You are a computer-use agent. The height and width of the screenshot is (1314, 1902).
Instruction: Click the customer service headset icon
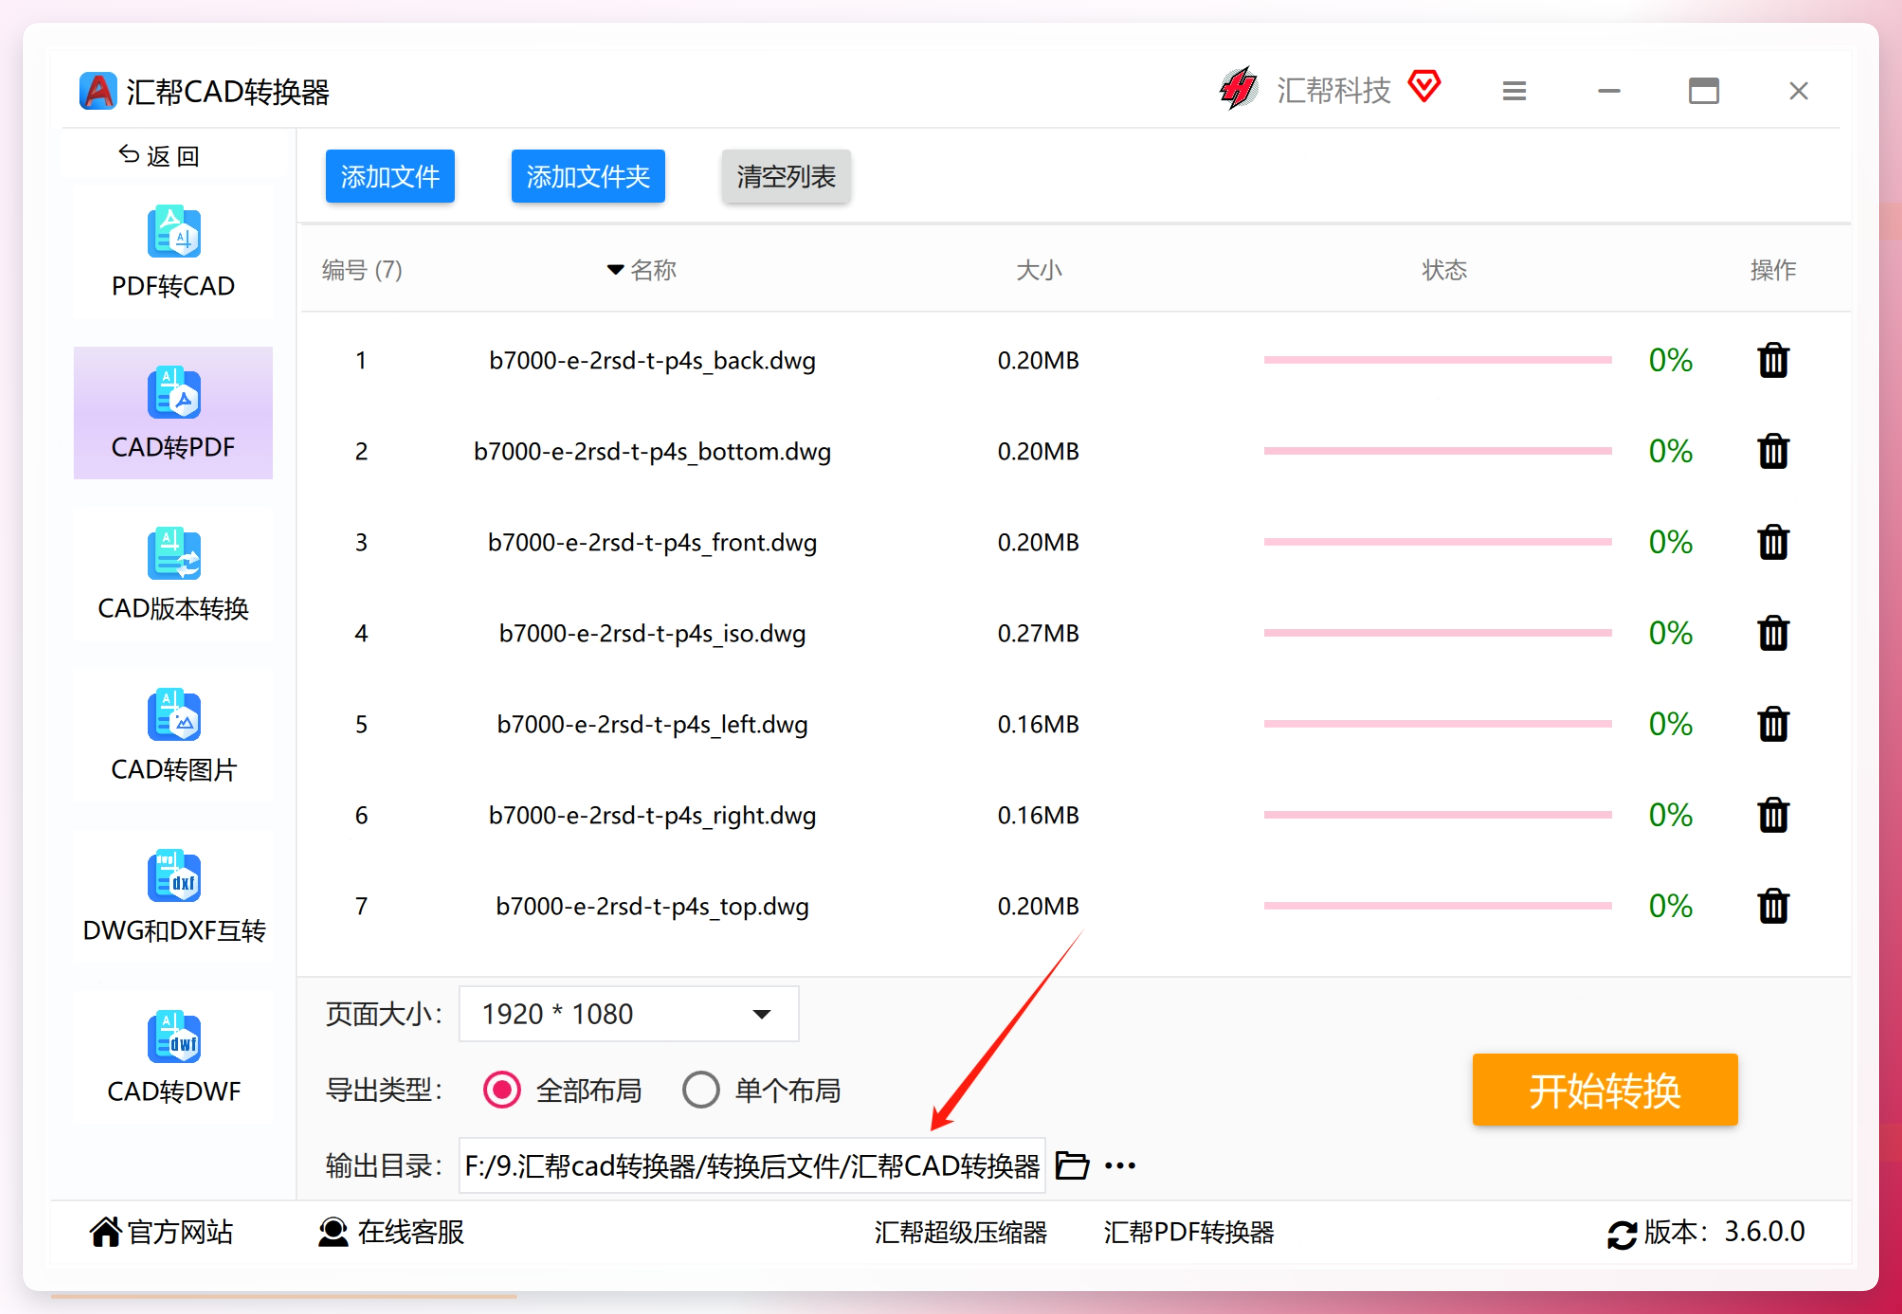point(333,1232)
